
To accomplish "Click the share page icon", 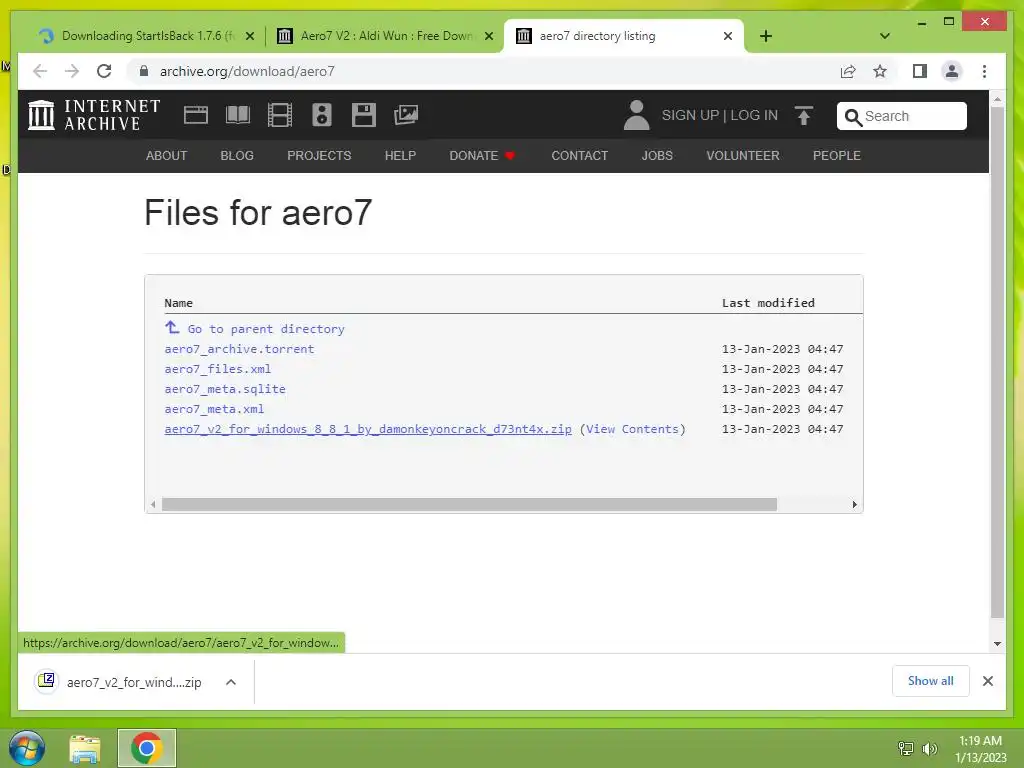I will (x=848, y=71).
